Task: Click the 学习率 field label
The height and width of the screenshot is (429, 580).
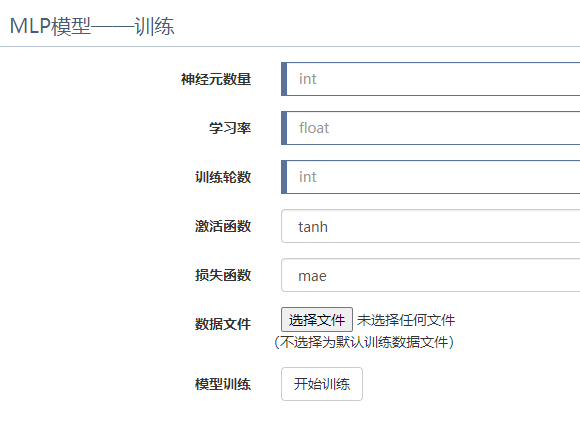Action: coord(230,128)
